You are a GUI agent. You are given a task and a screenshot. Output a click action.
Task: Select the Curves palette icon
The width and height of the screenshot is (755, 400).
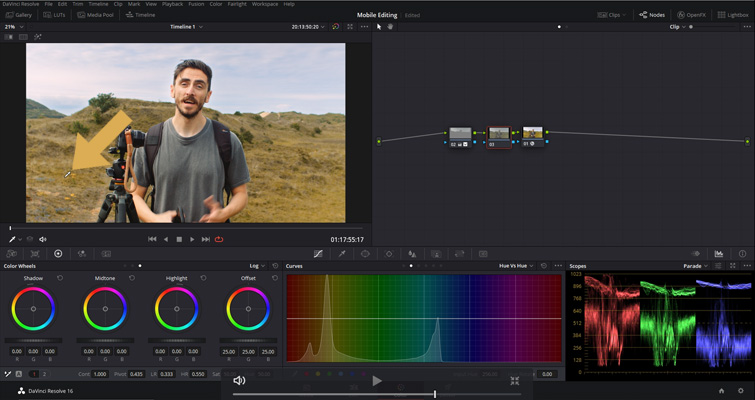[x=318, y=254]
